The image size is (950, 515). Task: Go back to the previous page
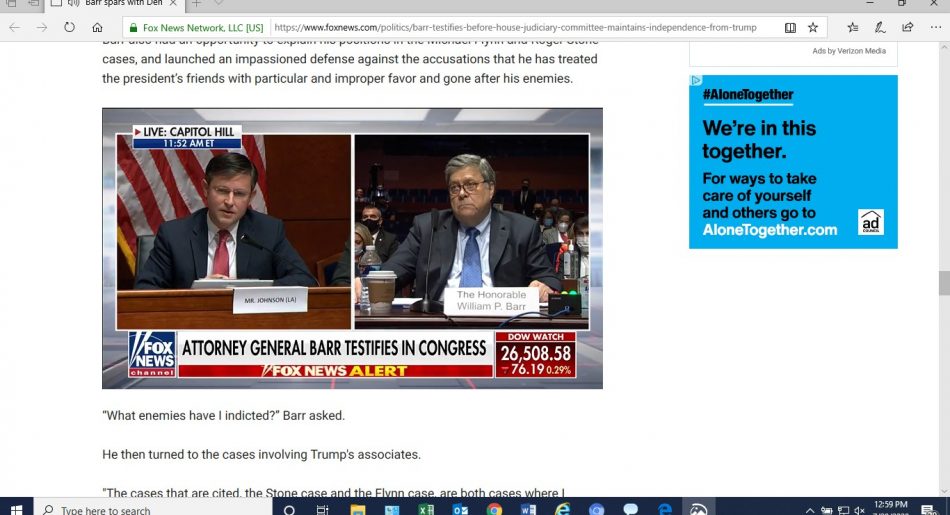(15, 27)
